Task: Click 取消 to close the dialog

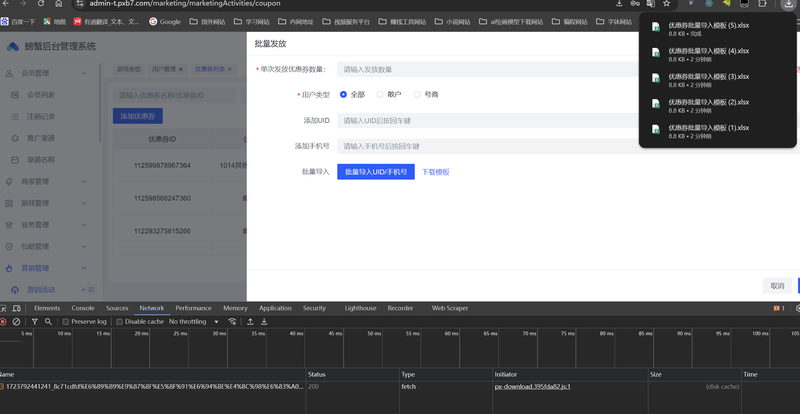Action: point(777,286)
